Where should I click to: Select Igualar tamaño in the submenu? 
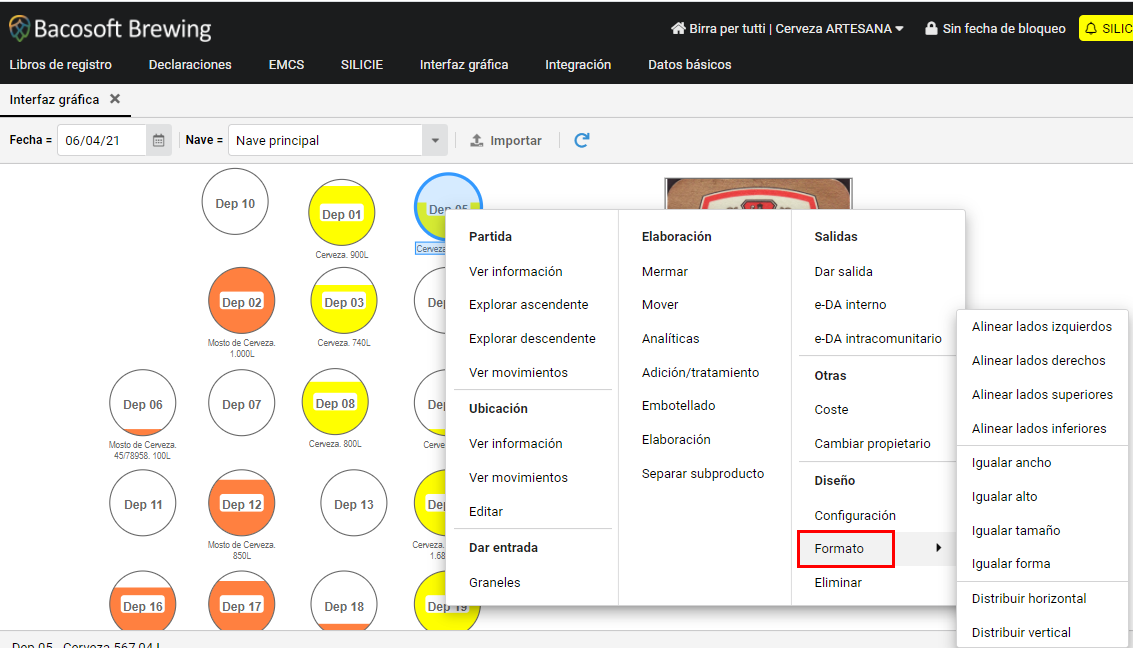pyautogui.click(x=1016, y=530)
